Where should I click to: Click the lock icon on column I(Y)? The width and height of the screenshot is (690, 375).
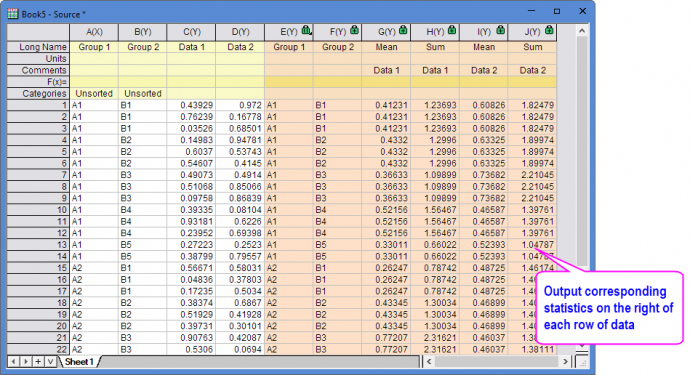pos(500,30)
